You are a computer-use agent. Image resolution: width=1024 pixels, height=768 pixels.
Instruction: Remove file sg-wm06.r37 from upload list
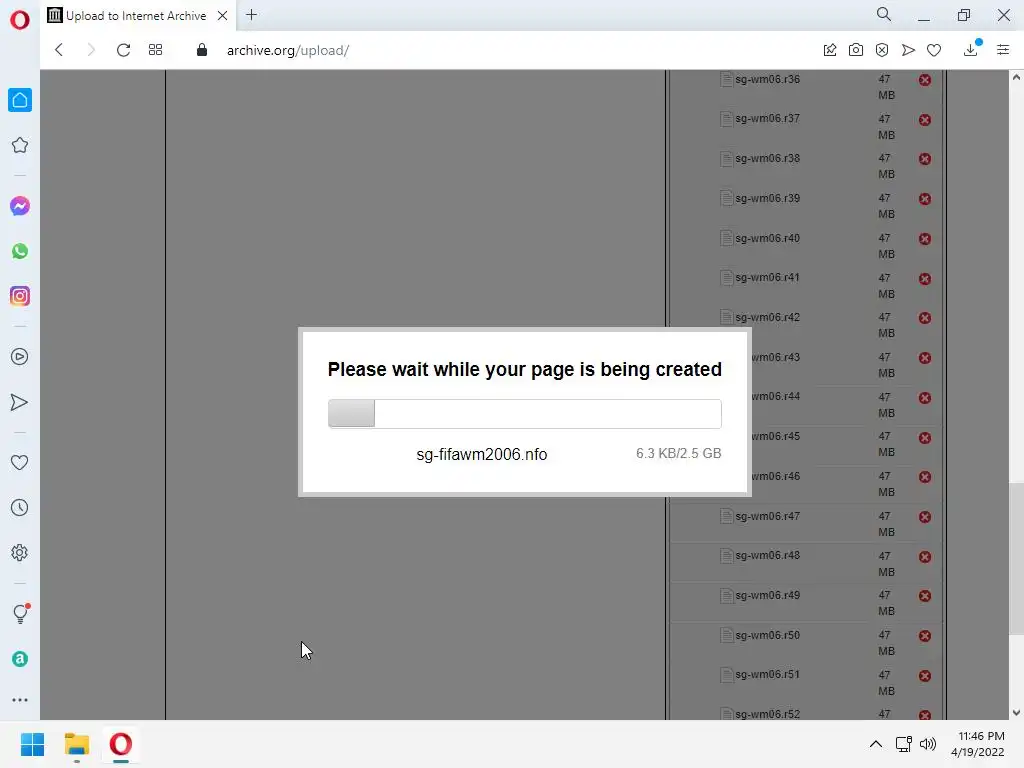[925, 120]
